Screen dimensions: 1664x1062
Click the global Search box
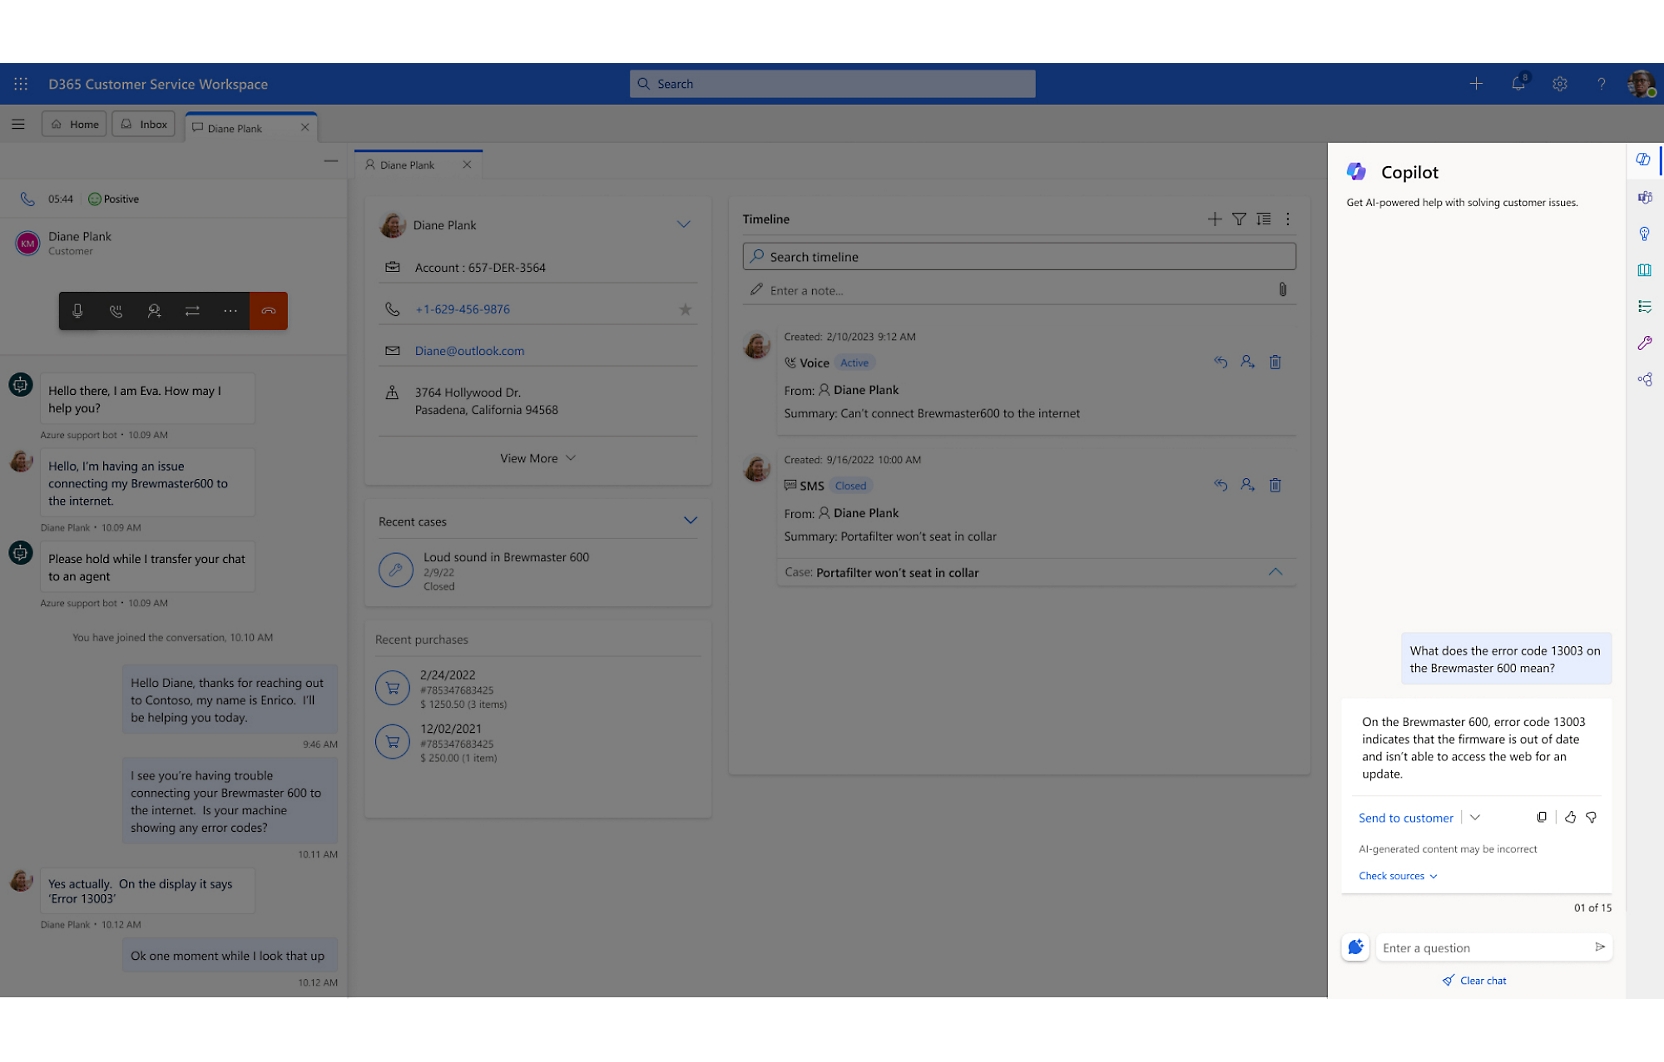(x=833, y=84)
